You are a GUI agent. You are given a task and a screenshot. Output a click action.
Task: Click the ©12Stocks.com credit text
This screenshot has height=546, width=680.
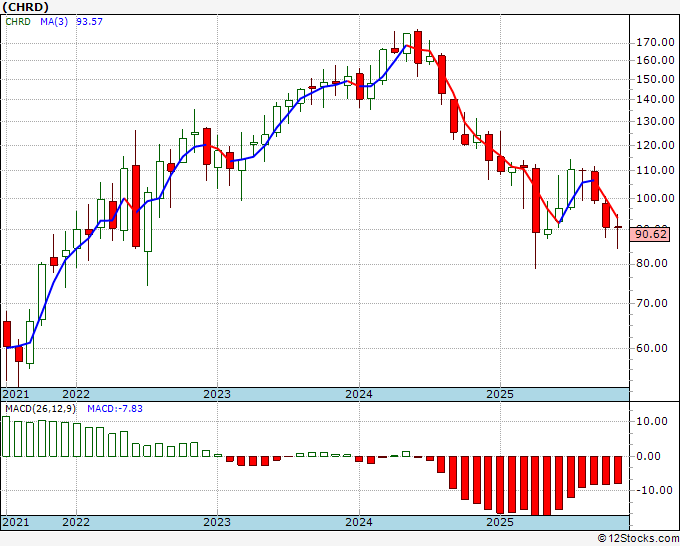[x=638, y=539]
